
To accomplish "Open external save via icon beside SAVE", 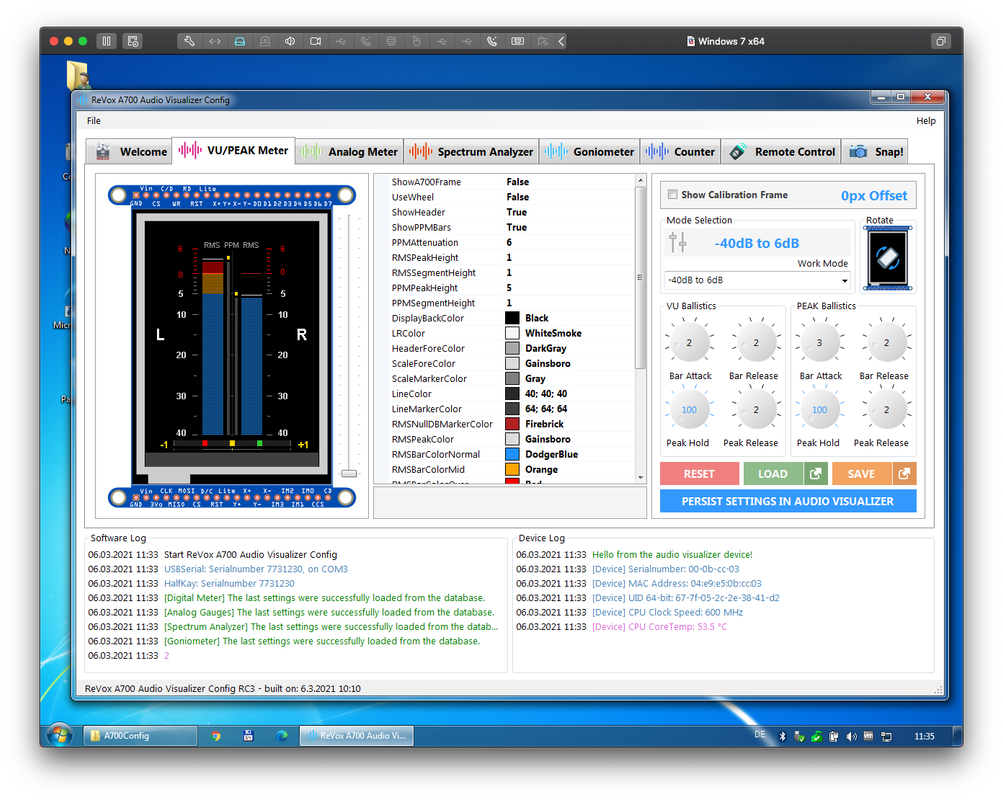I will coord(904,474).
